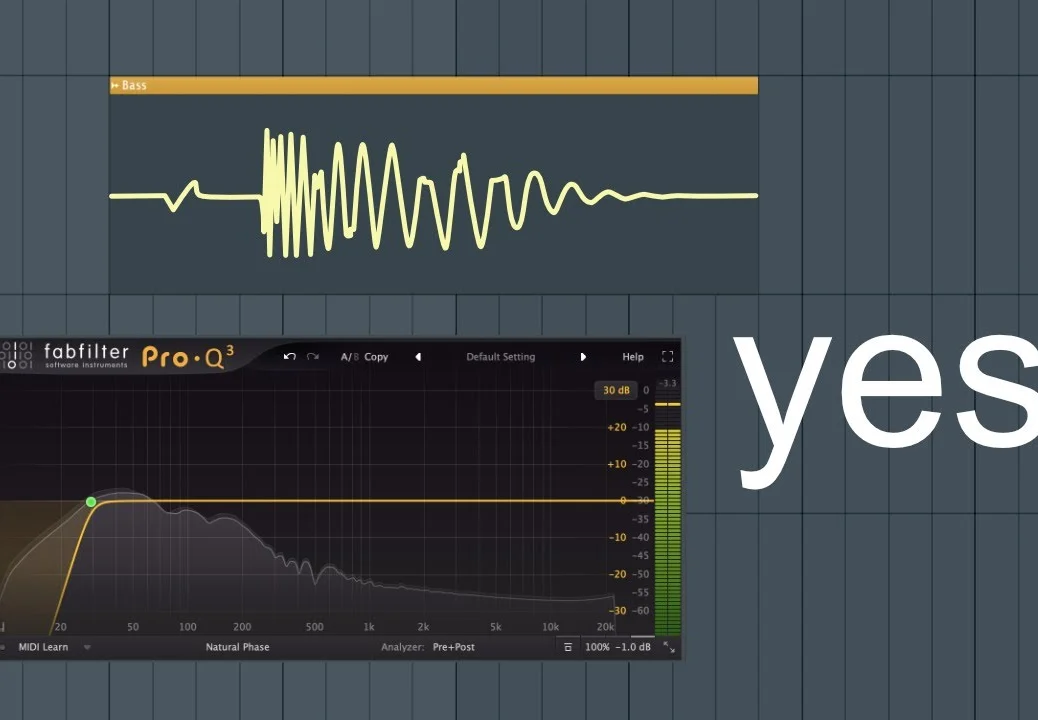Select the green high-pass EQ band node
This screenshot has width=1038, height=720.
[x=91, y=502]
